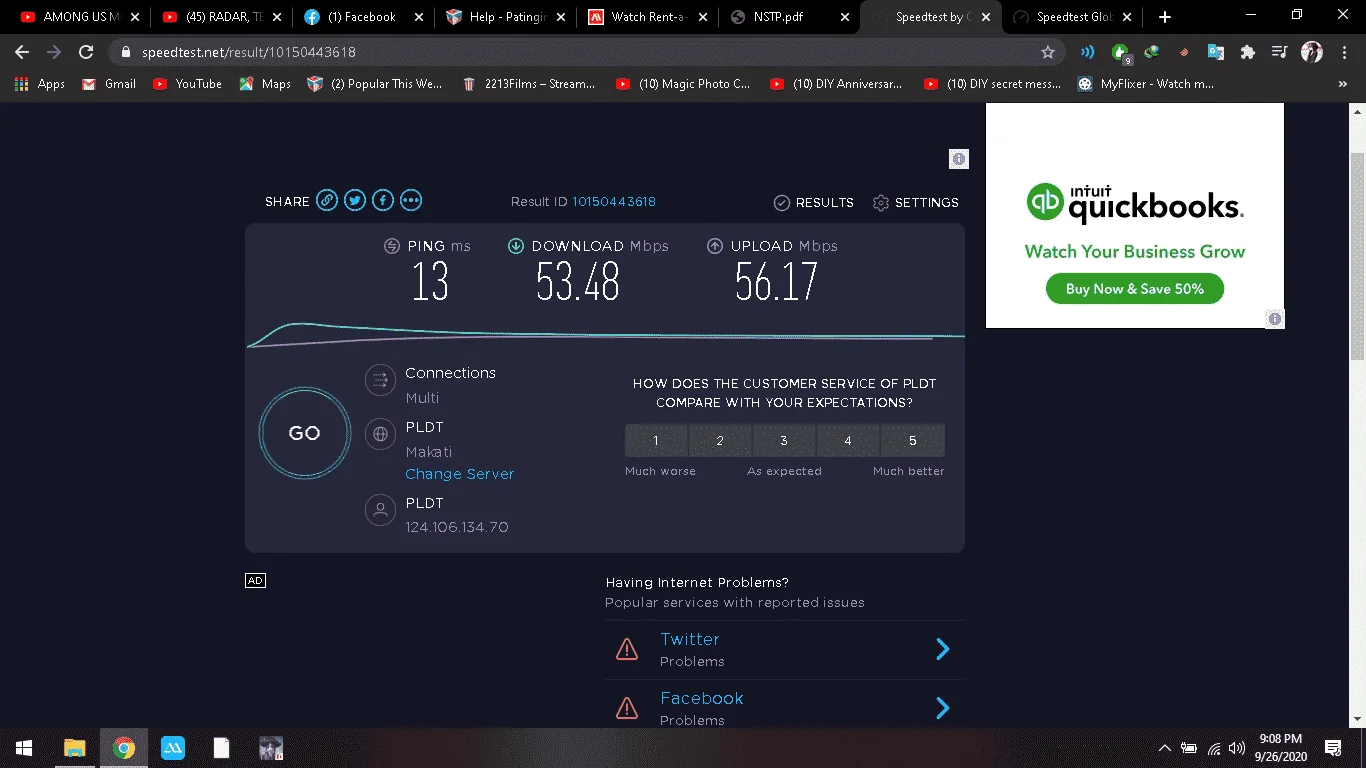Click the PLDT server globe icon
Viewport: 1366px width, 768px height.
pos(380,434)
